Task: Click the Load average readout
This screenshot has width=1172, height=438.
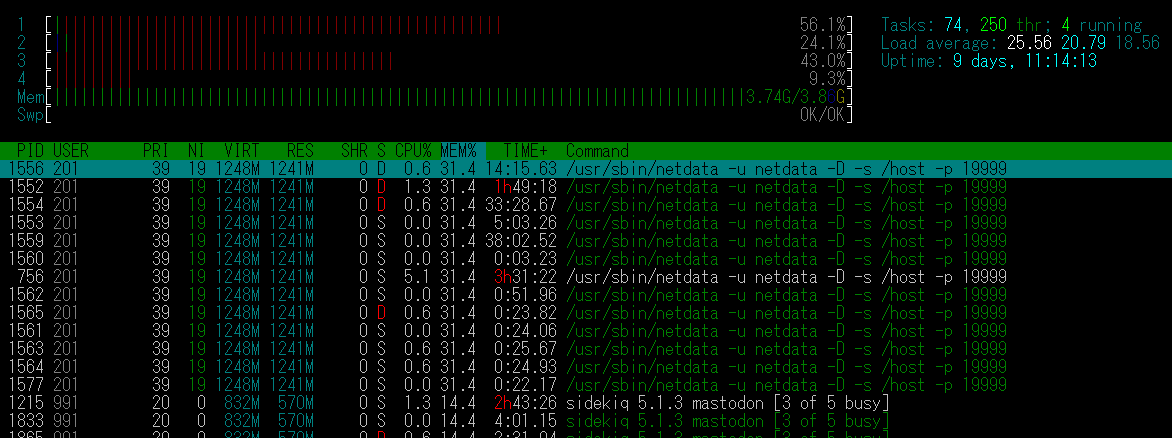Action: (x=1020, y=43)
